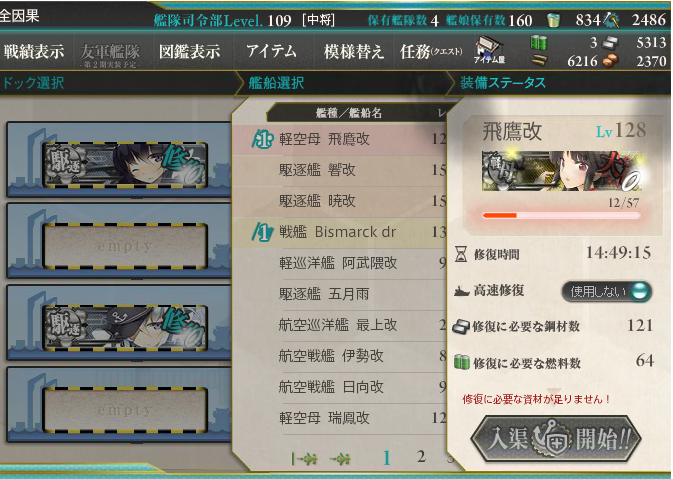This screenshot has width=673, height=479.
Task: Click the bauxite resource icon in header
Action: [x=610, y=61]
